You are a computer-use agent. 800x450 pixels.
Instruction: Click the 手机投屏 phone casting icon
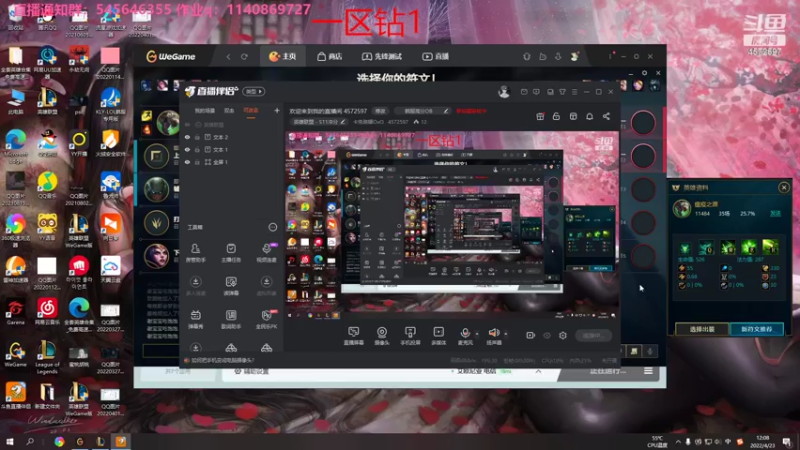click(410, 336)
